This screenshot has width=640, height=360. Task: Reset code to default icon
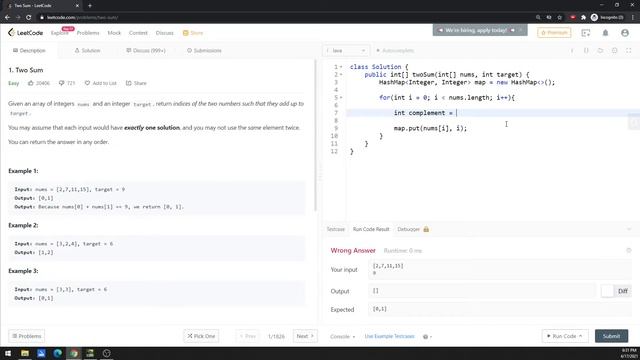tap(600, 51)
